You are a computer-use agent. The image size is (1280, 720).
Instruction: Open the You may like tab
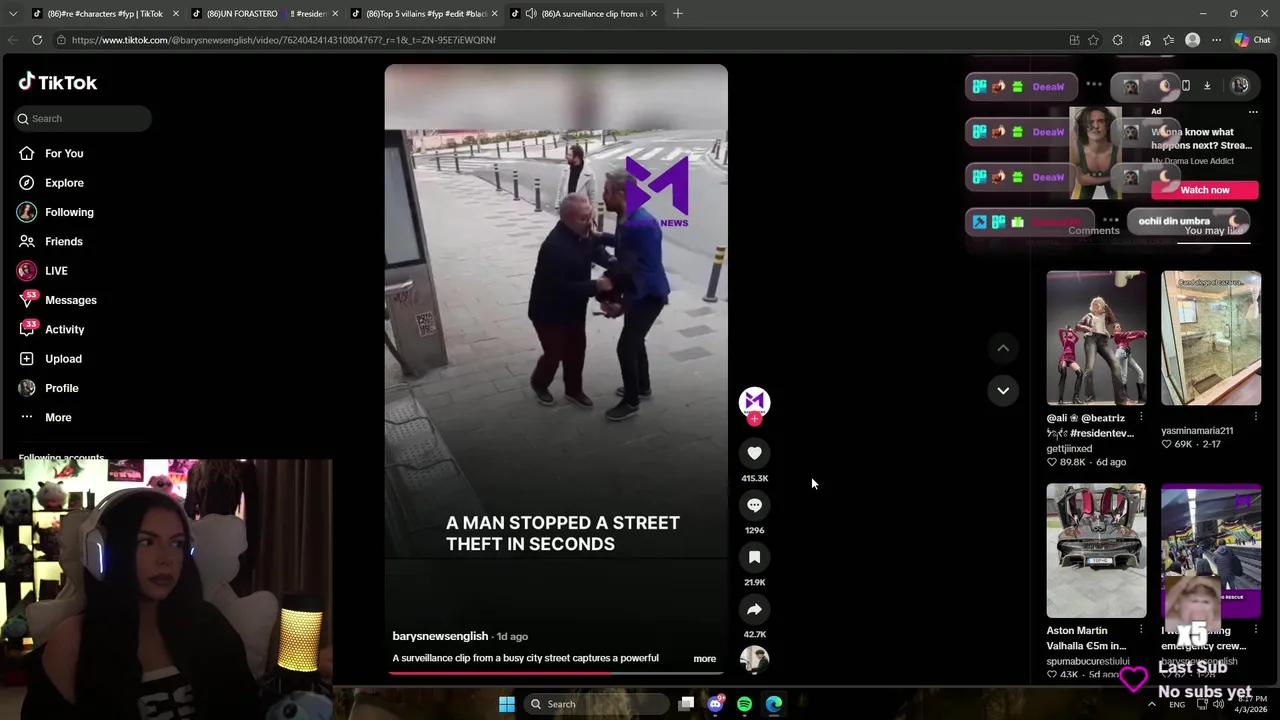1213,231
